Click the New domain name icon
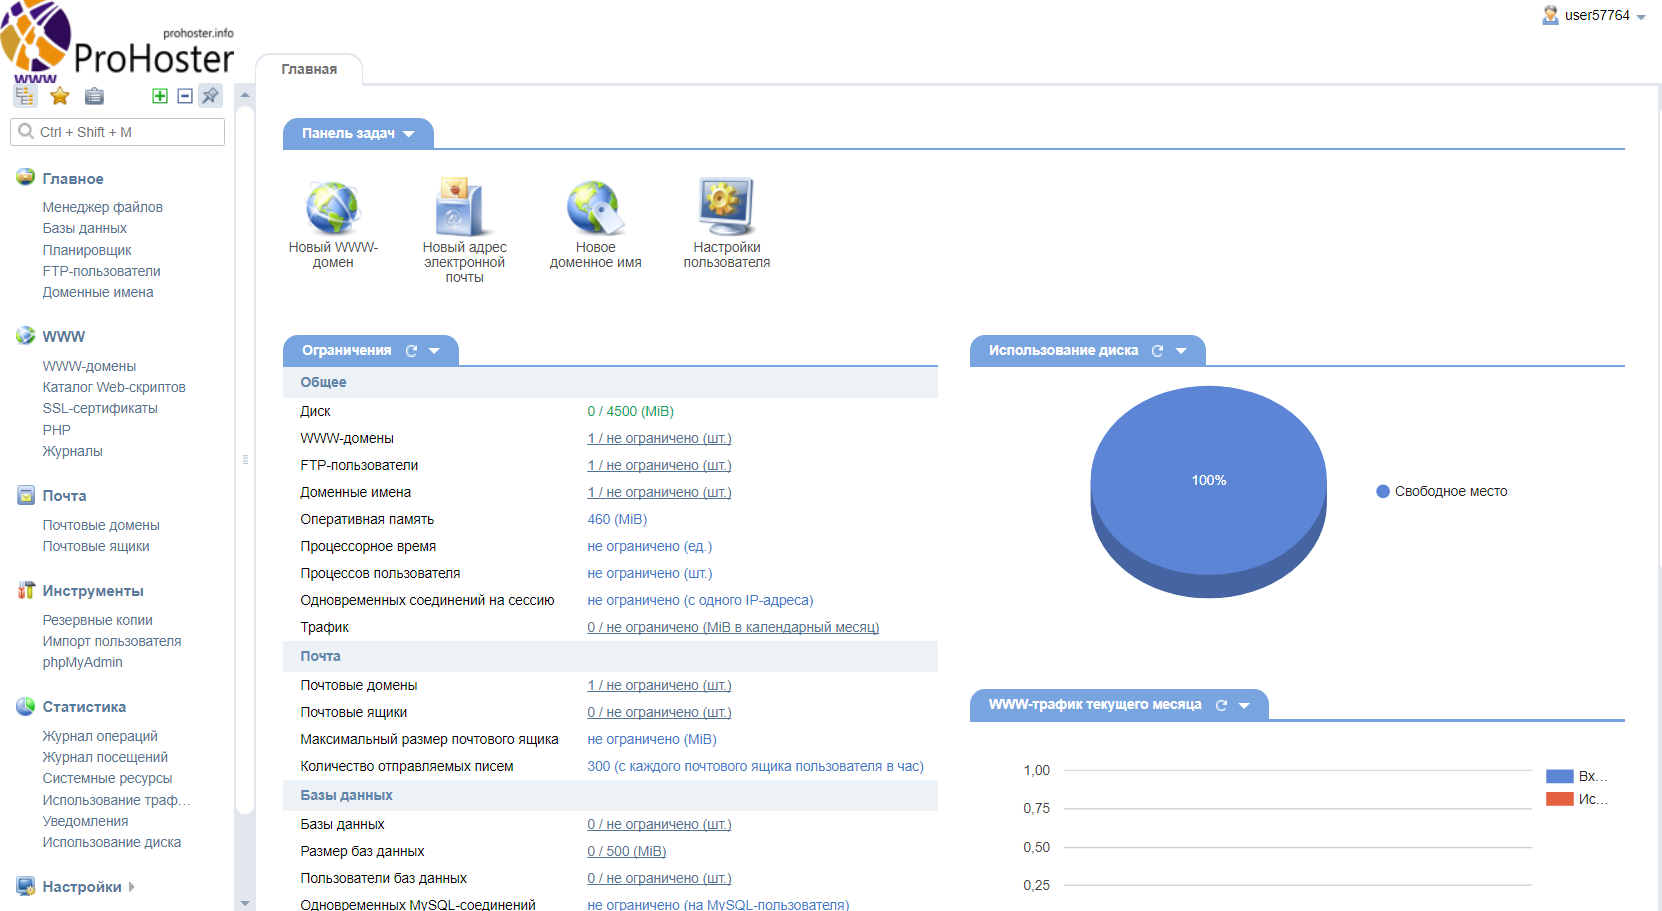This screenshot has width=1662, height=911. [x=595, y=208]
